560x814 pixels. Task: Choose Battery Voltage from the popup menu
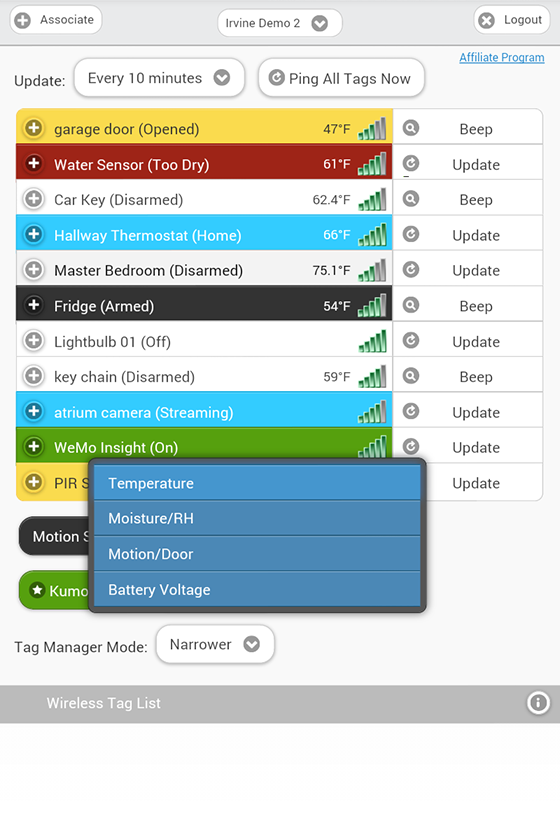coord(257,589)
